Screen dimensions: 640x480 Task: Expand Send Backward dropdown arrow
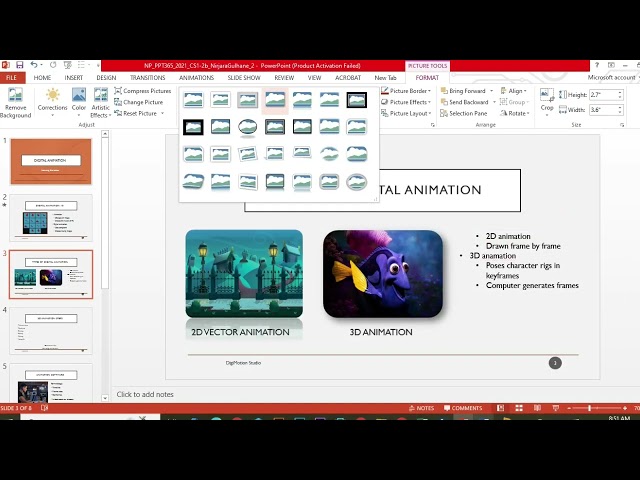(494, 102)
